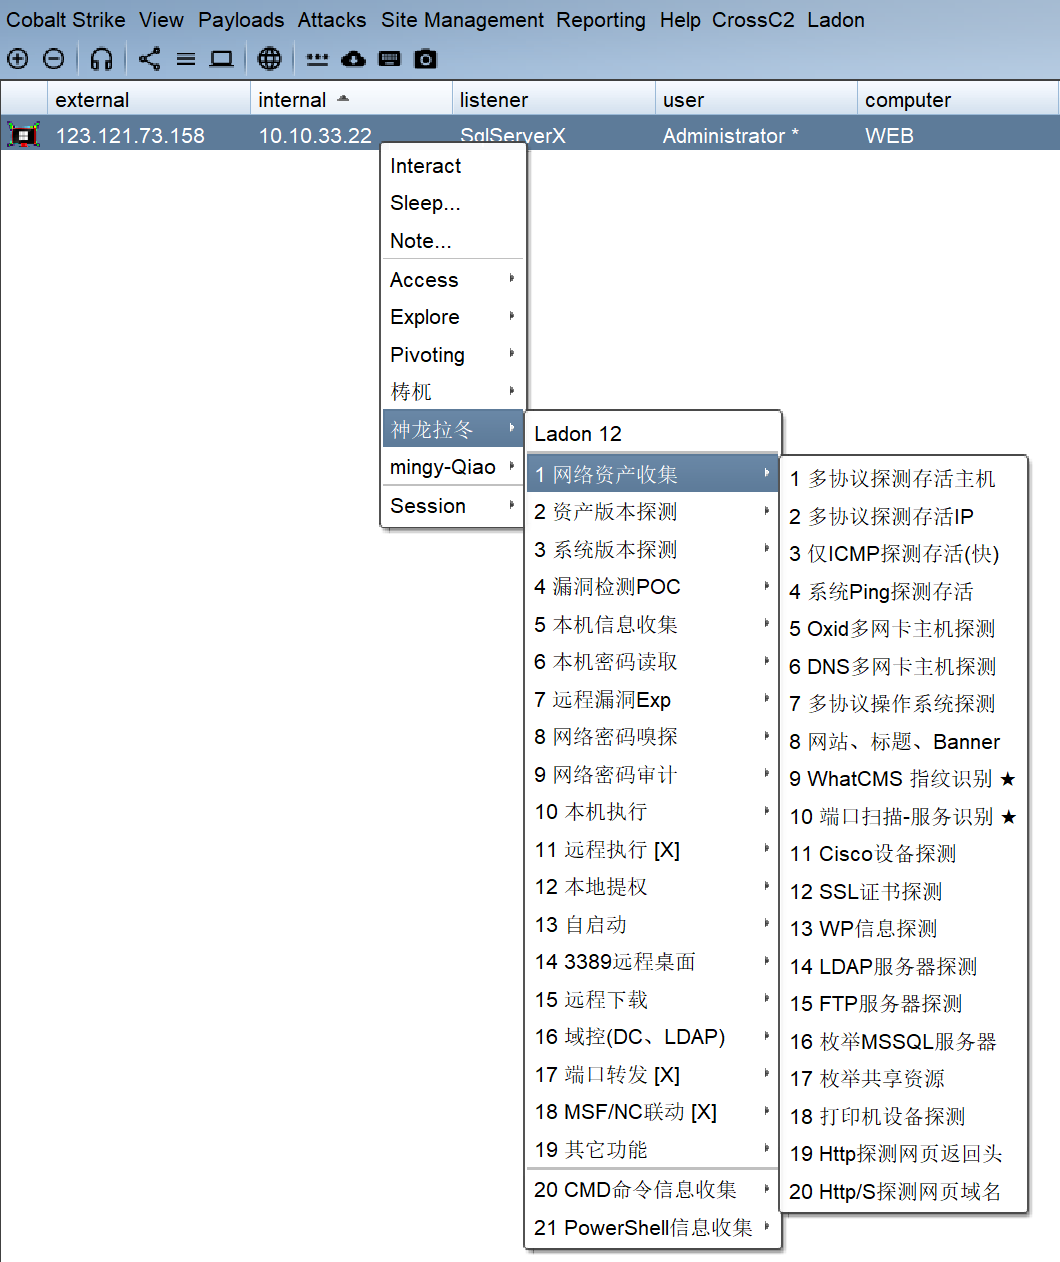Viewport: 1060px width, 1262px height.
Task: Open Listeners via the headphones icon
Action: (x=101, y=59)
